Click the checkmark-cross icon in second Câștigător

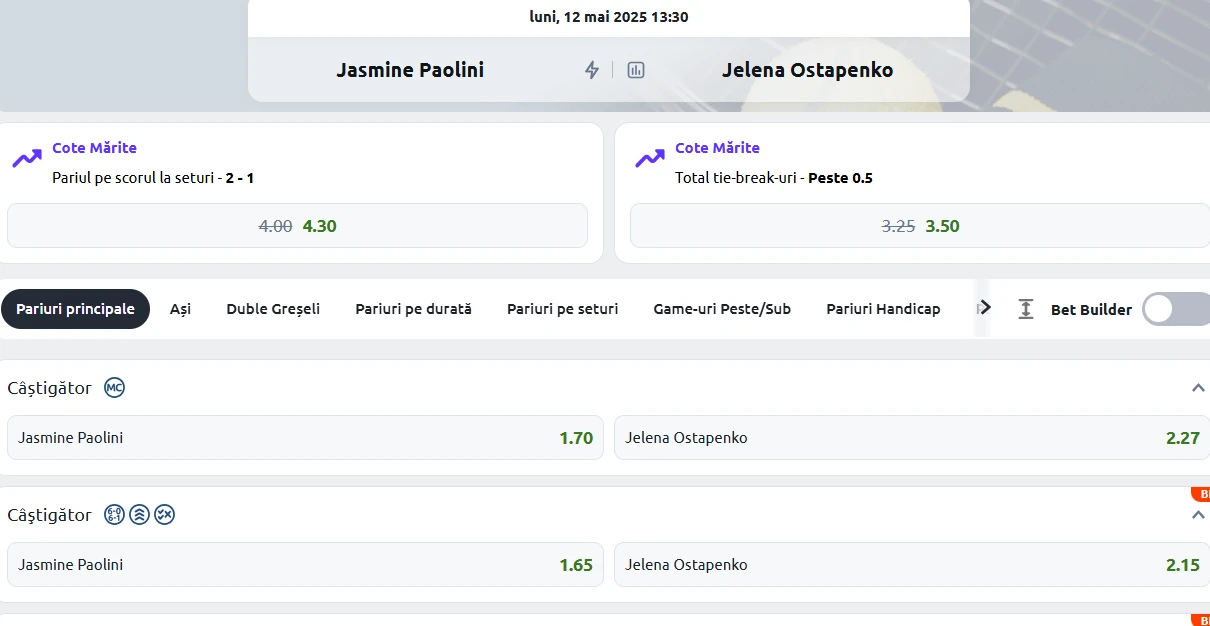tap(164, 515)
